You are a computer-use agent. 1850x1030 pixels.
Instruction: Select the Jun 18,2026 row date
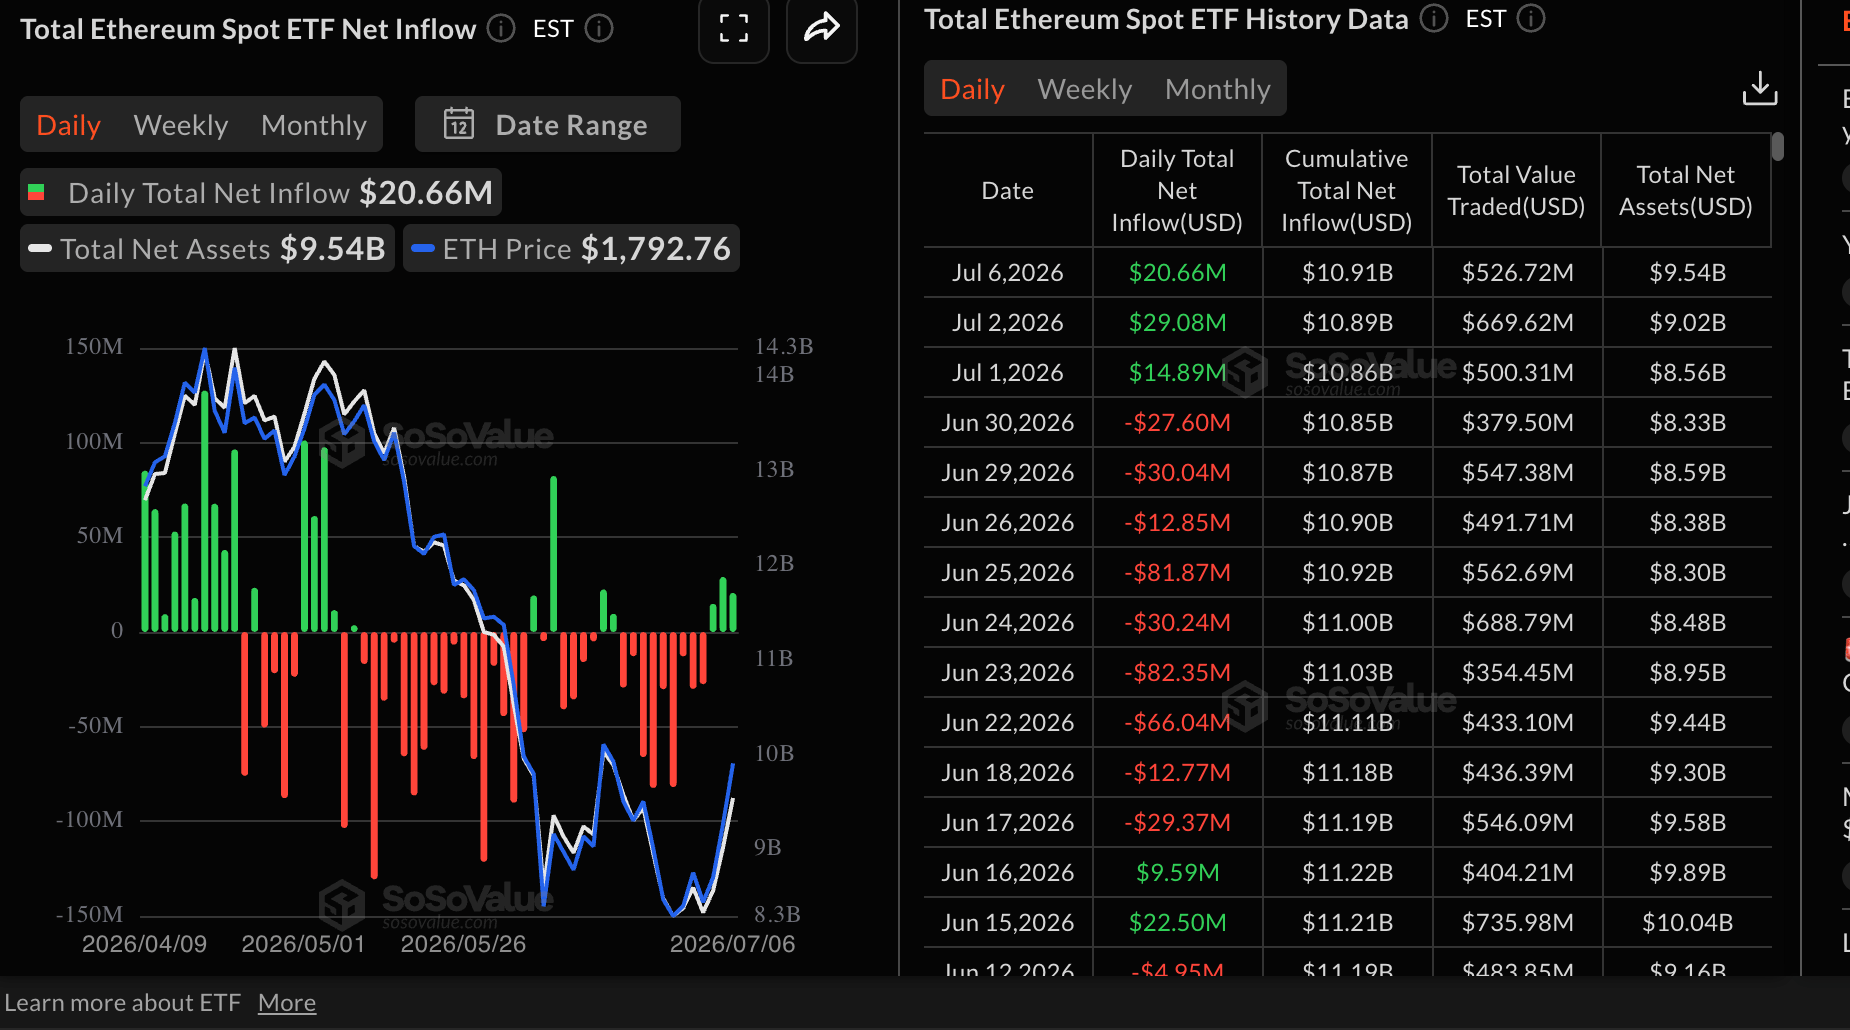tap(1008, 772)
